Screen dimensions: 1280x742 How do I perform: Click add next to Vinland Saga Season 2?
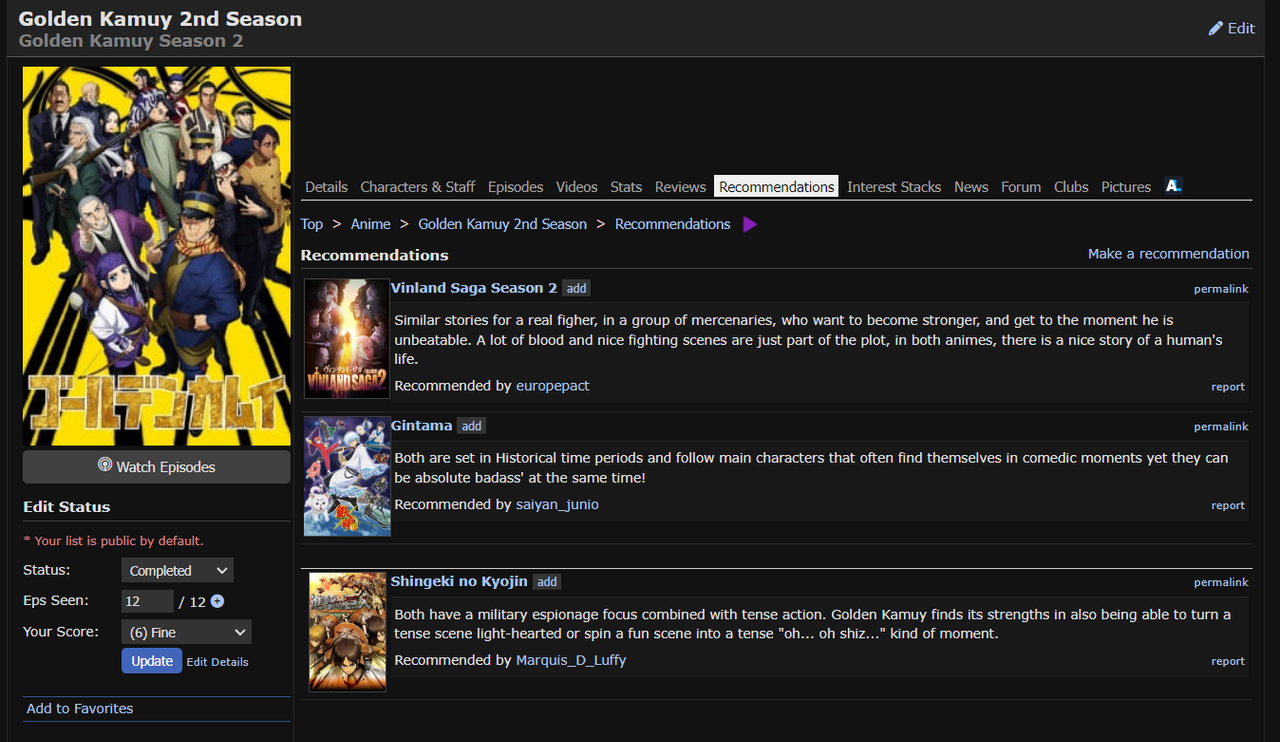576,288
